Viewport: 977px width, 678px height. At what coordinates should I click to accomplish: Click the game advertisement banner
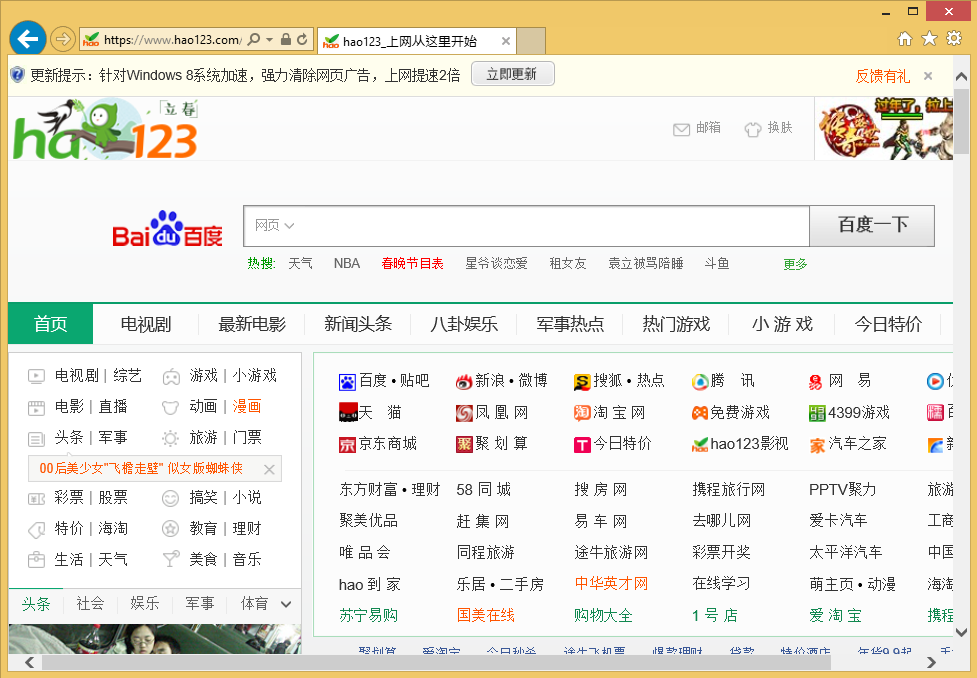pos(884,129)
